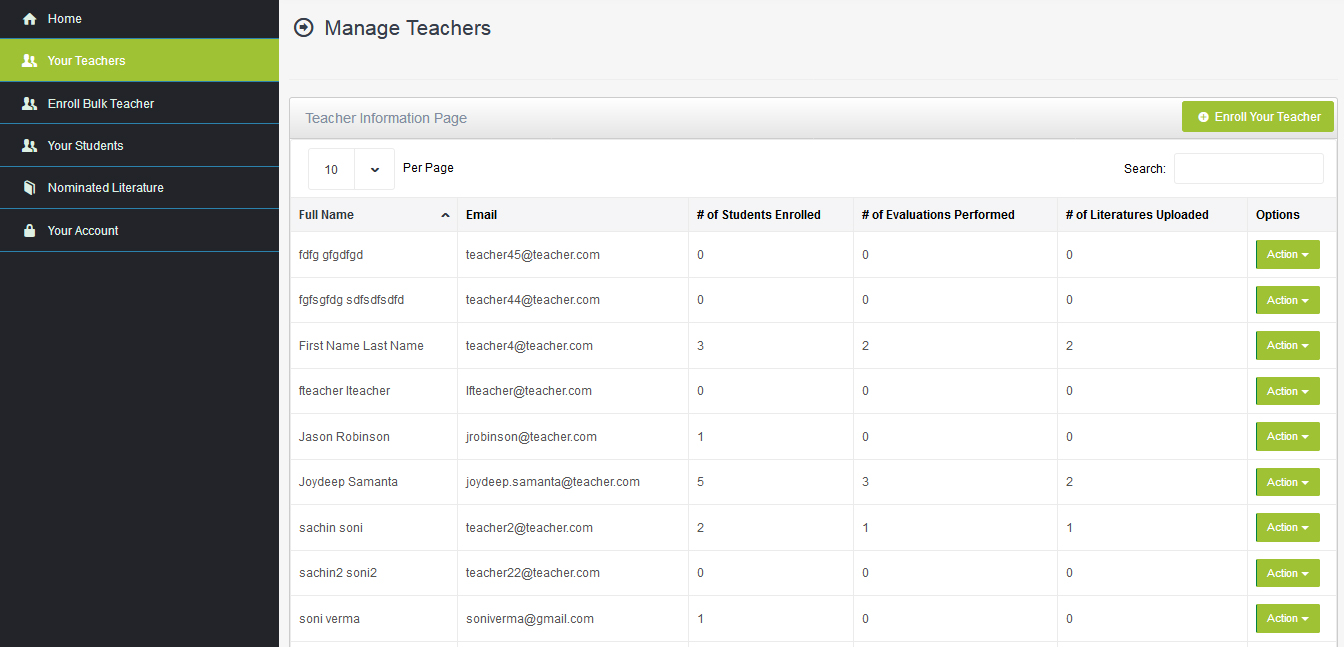Click email teacher45@teacher.com
The width and height of the screenshot is (1344, 647).
533,255
